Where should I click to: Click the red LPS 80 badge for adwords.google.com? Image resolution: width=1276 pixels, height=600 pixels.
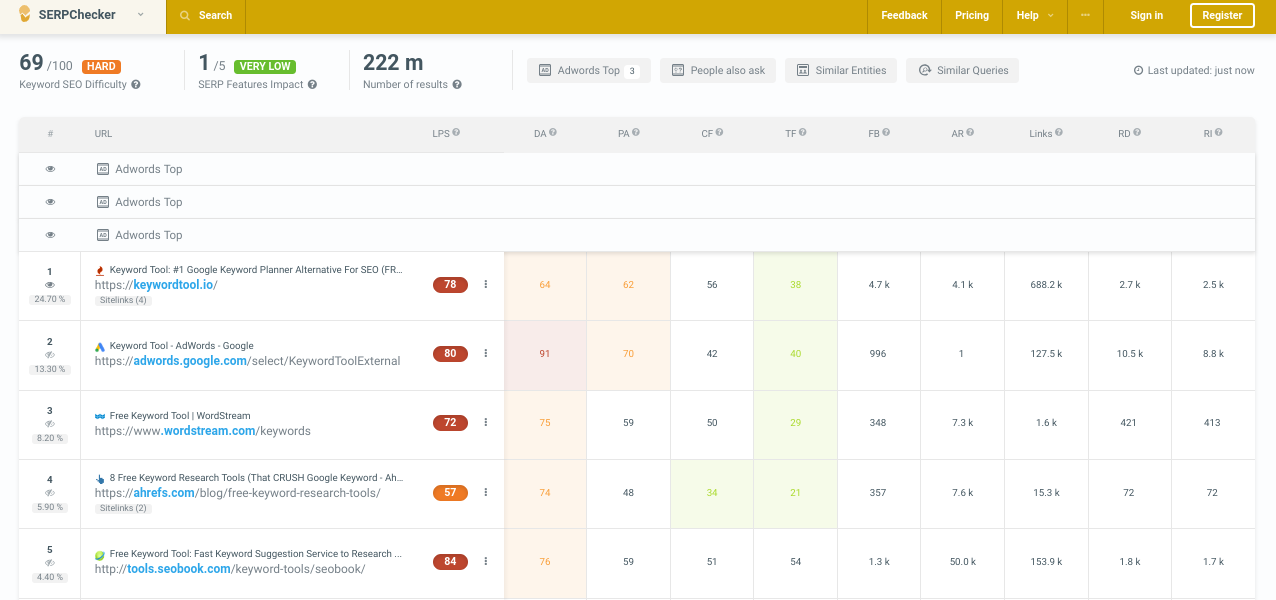click(450, 354)
